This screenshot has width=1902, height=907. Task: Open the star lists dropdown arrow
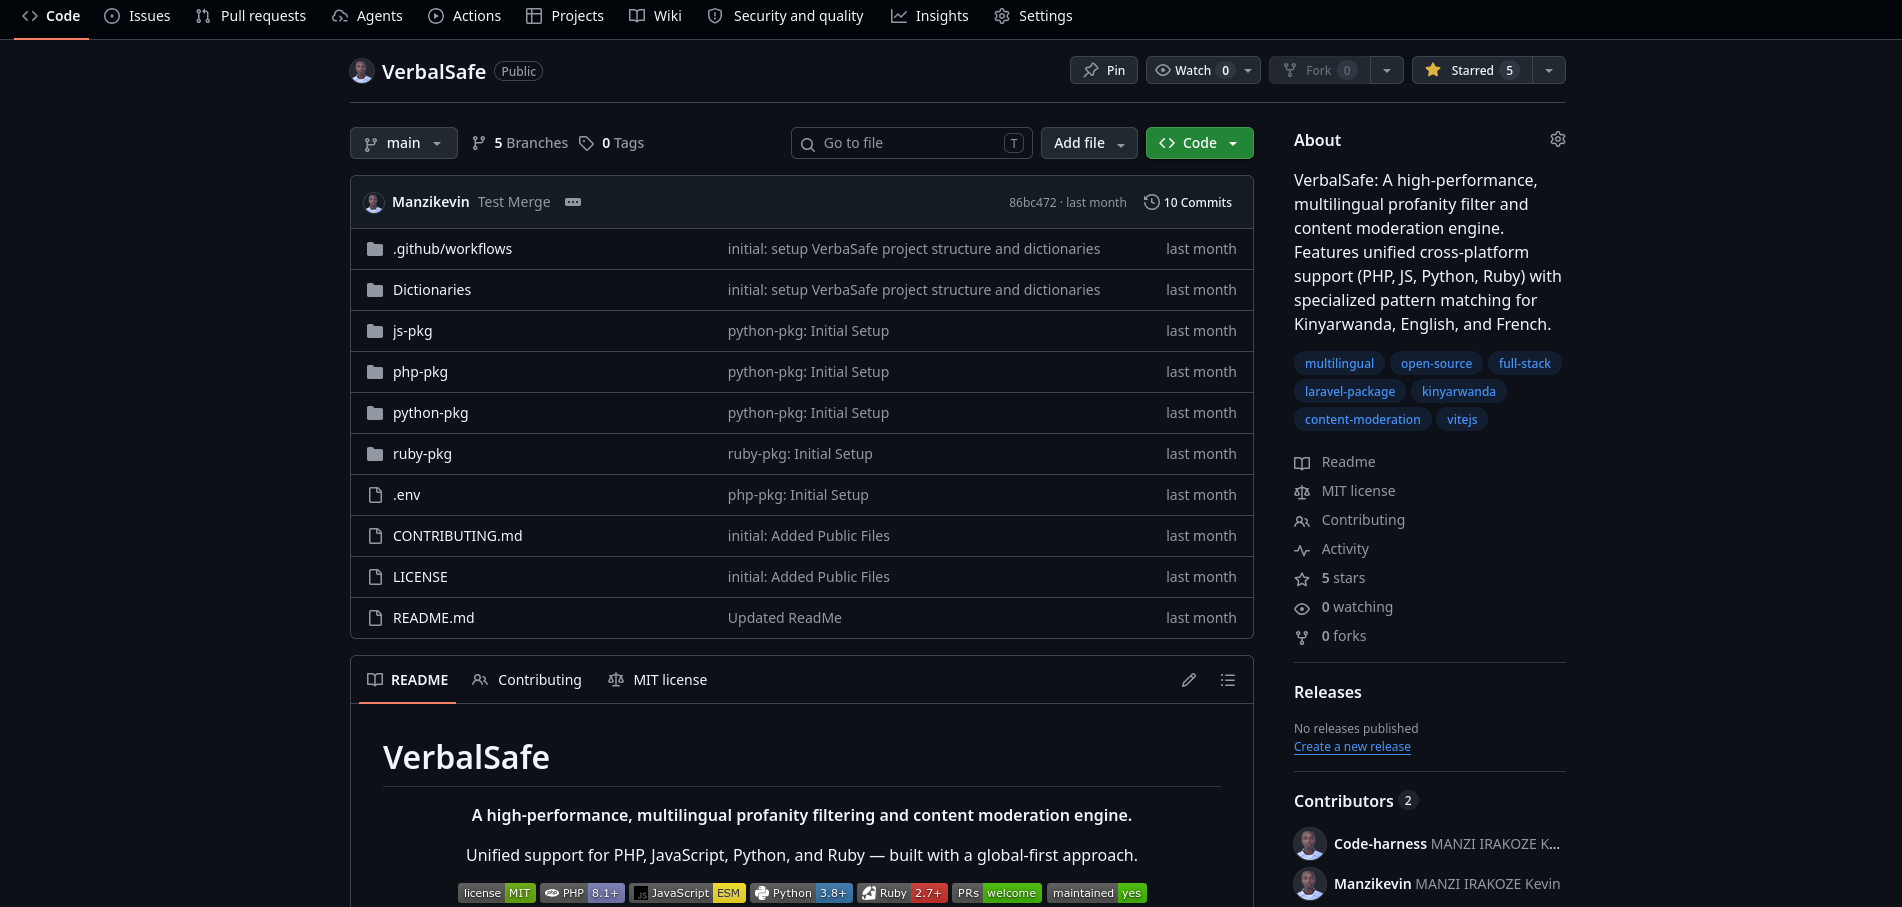[1549, 70]
